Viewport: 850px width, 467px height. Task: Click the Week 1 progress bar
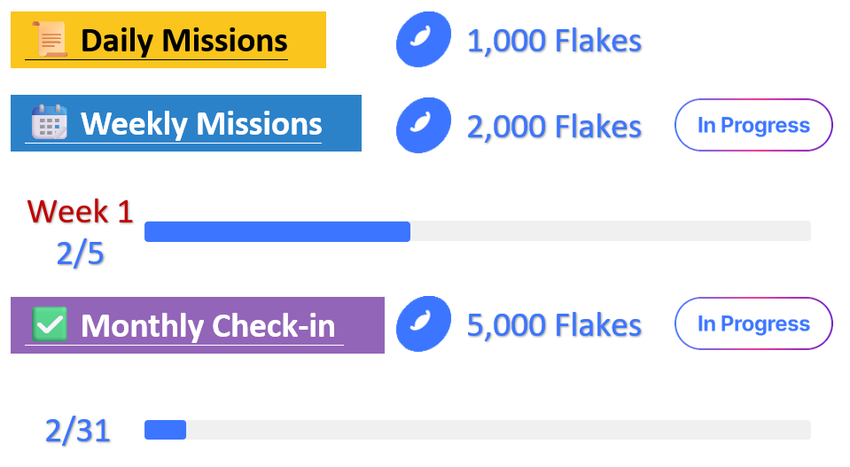pos(477,232)
